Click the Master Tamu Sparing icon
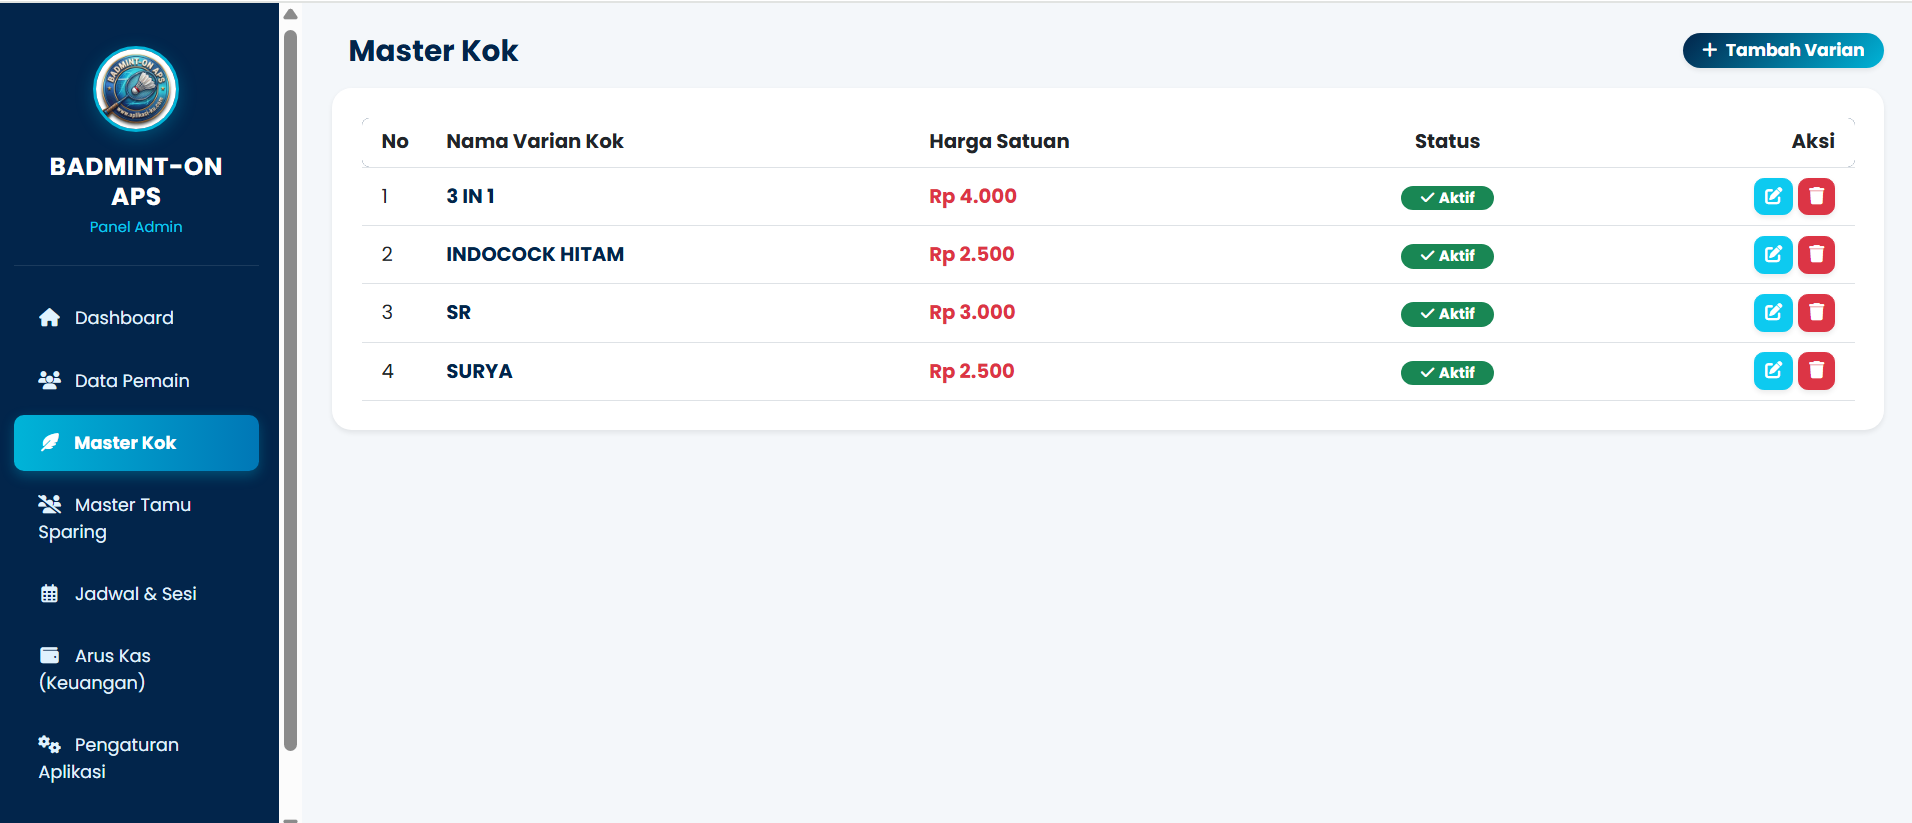 pyautogui.click(x=49, y=504)
